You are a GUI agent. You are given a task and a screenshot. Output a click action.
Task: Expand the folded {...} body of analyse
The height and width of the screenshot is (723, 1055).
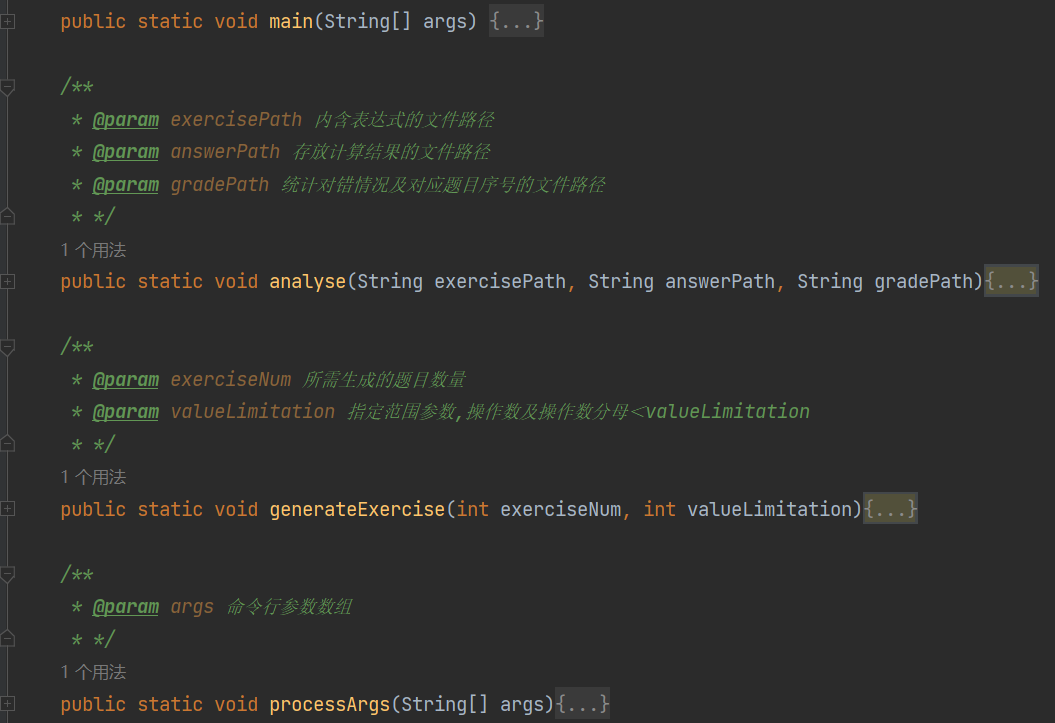[x=1012, y=282]
